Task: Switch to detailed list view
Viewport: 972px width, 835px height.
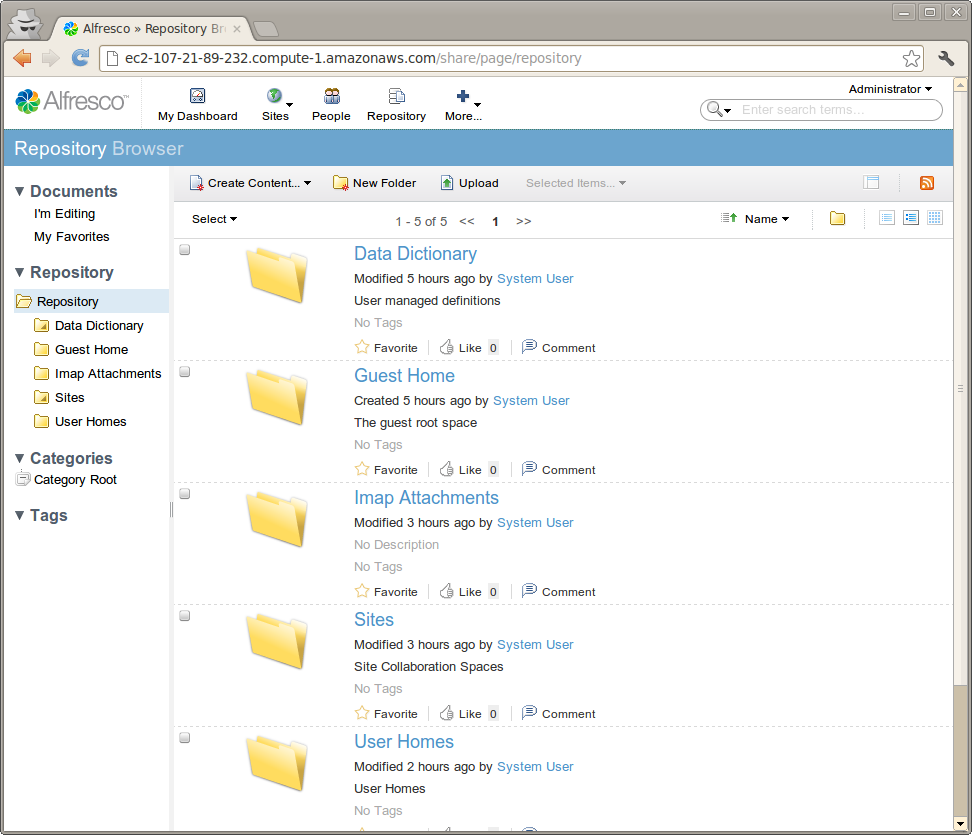Action: [911, 218]
